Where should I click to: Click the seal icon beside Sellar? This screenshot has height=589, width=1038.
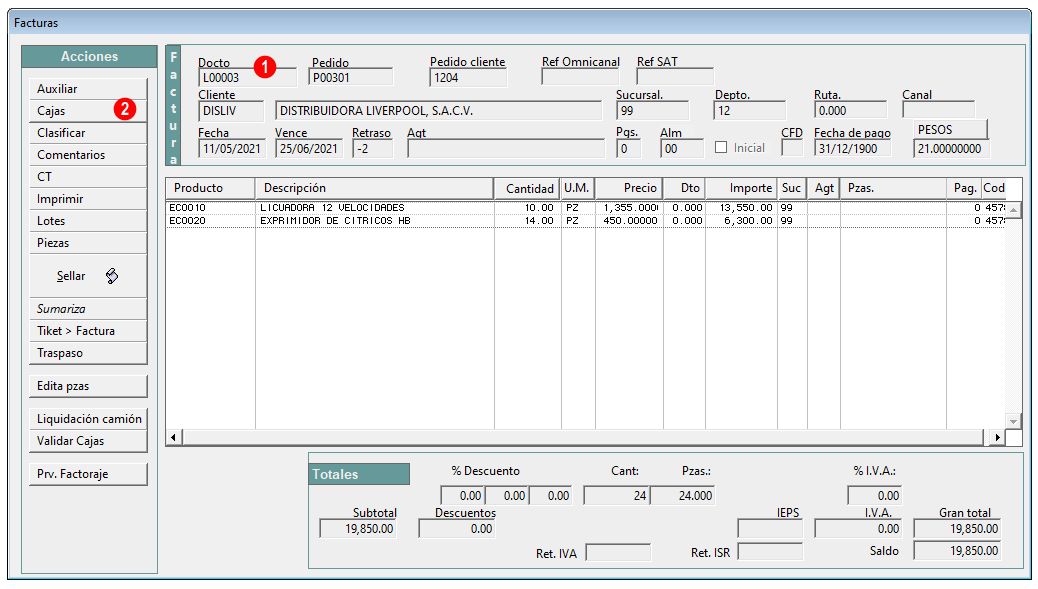coord(112,276)
